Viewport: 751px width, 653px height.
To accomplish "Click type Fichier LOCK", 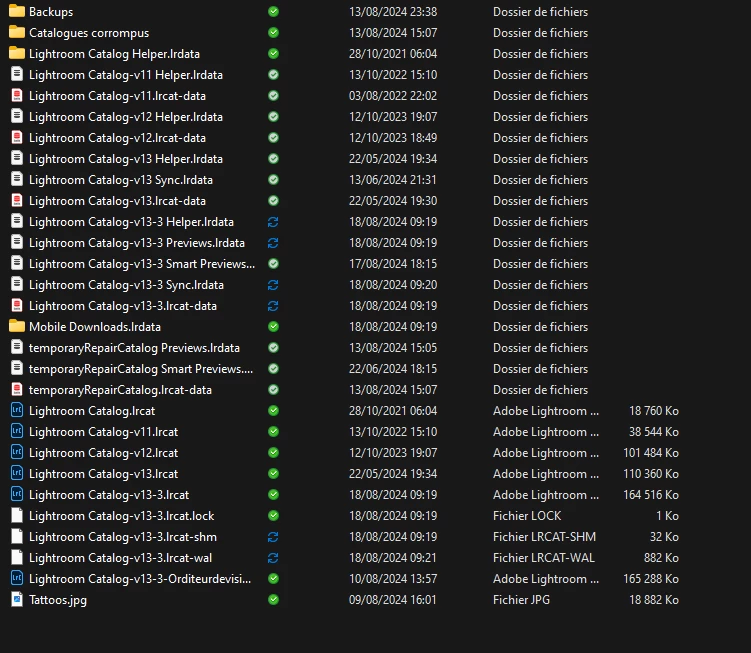I will tap(527, 516).
